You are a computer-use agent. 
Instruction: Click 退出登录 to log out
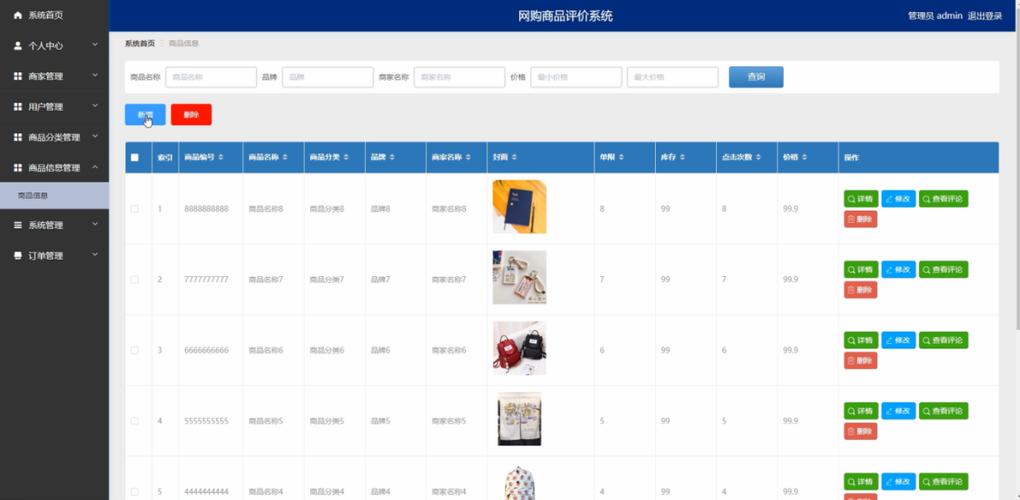click(984, 16)
